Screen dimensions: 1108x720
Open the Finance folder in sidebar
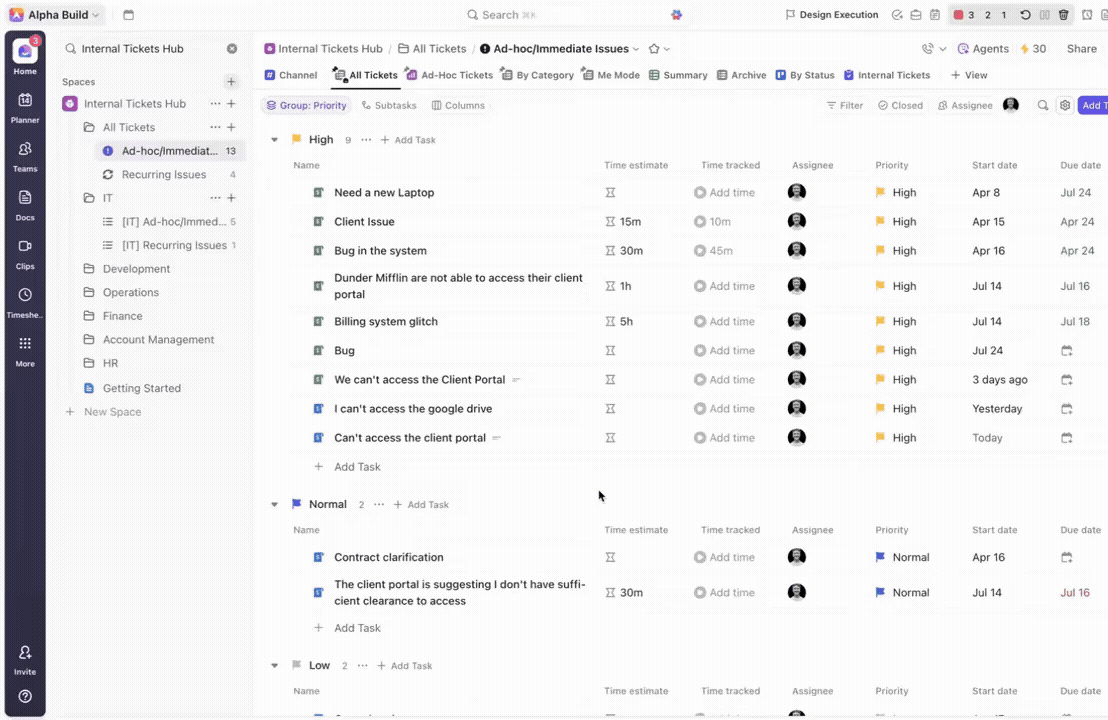click(x=122, y=316)
